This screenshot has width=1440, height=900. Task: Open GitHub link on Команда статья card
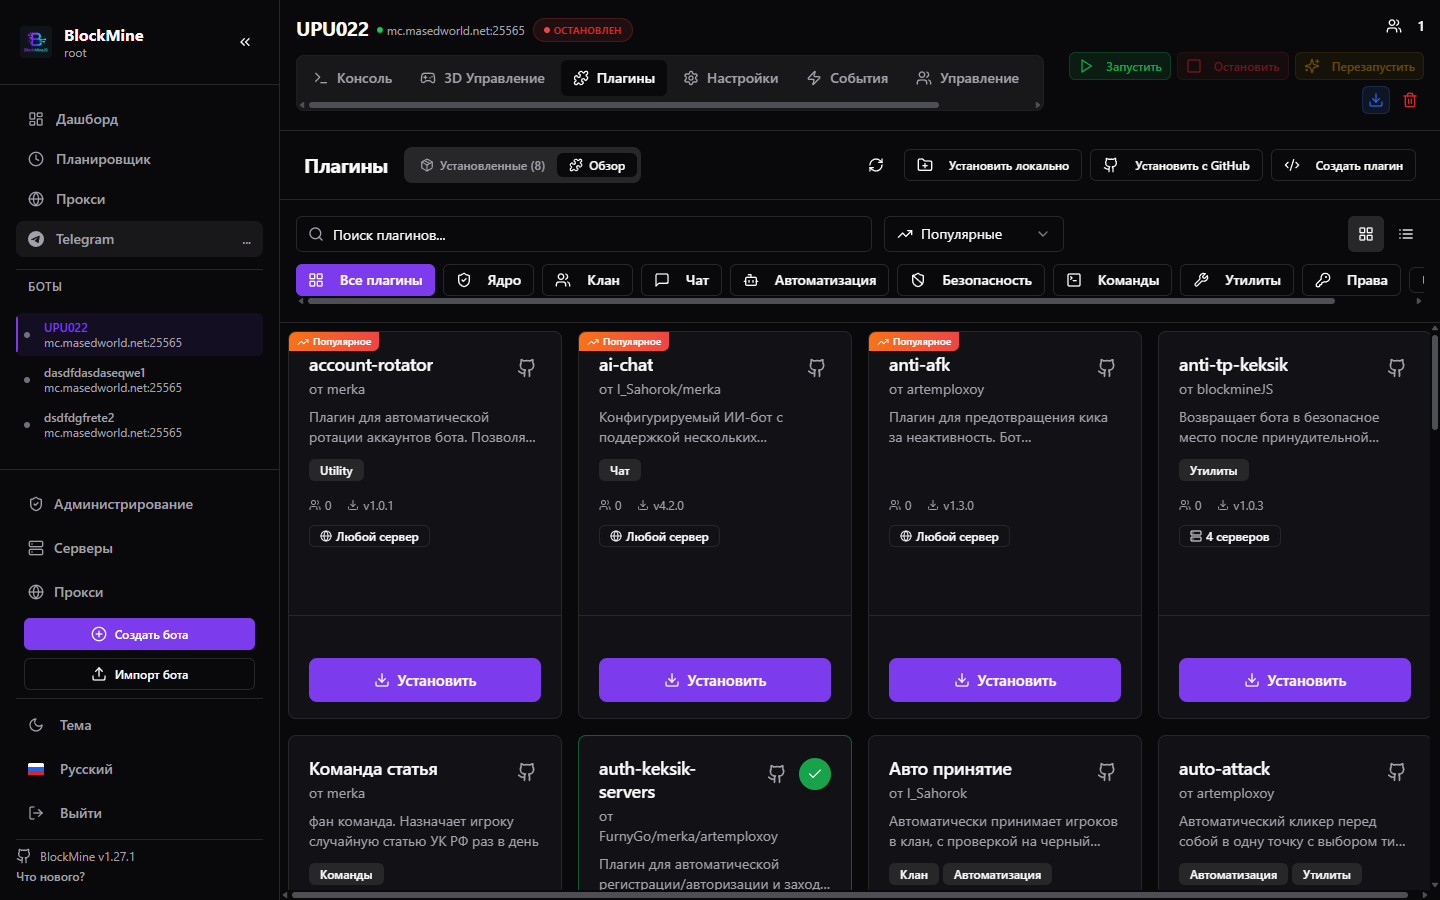click(526, 772)
